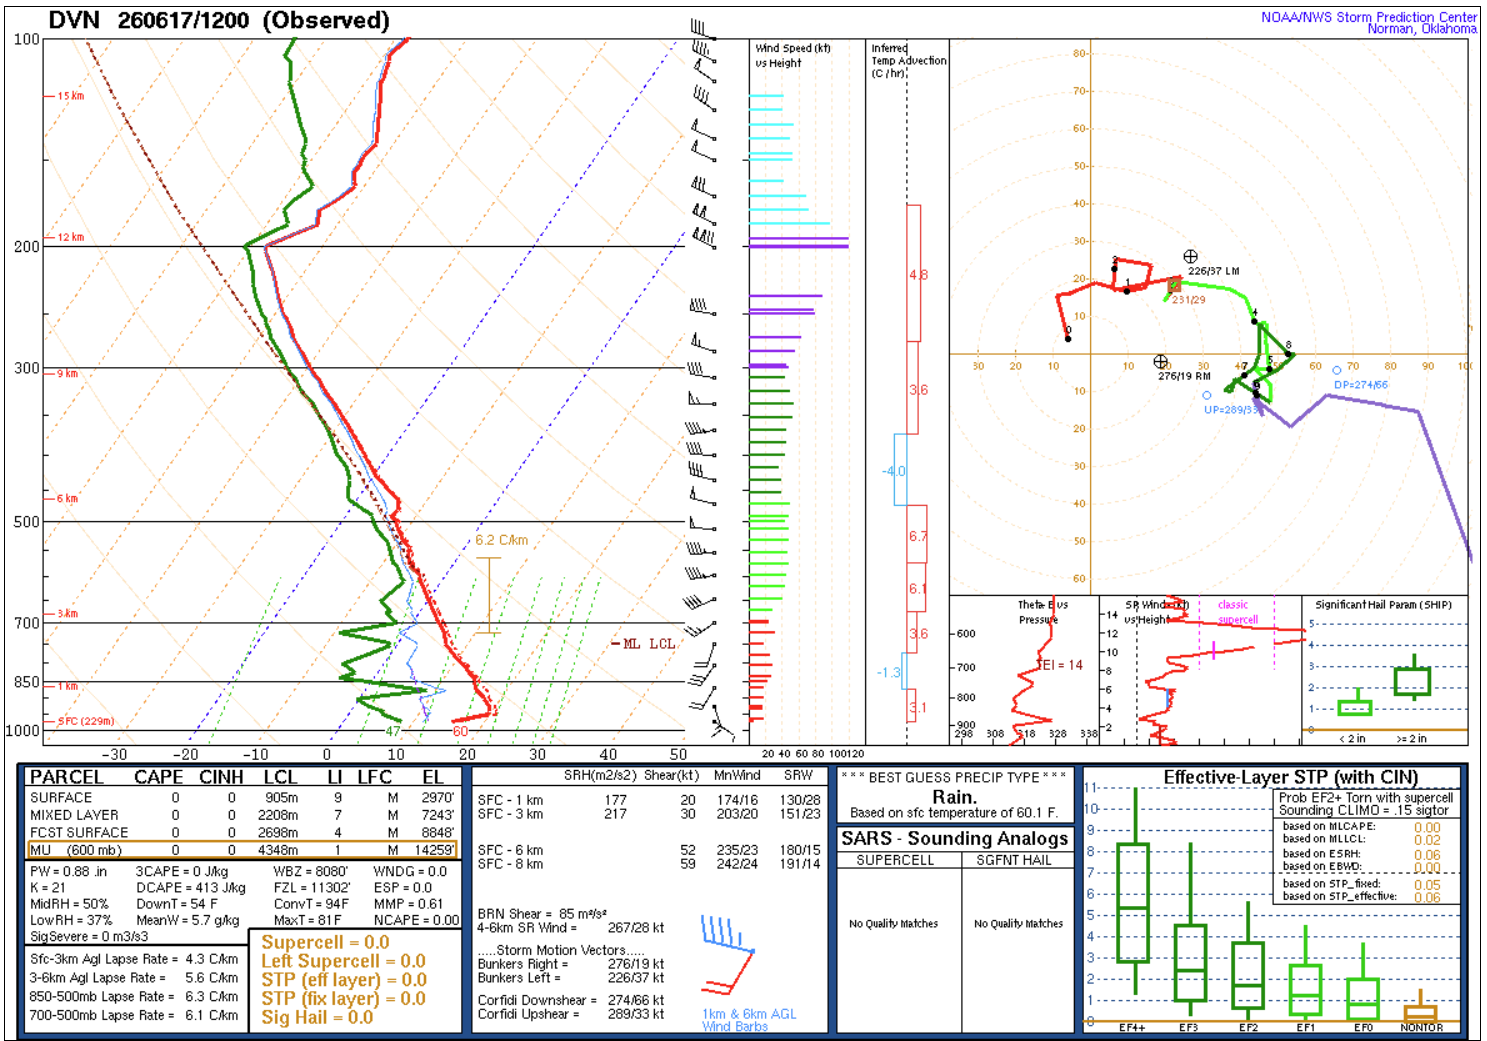Image resolution: width=1487 pixels, height=1041 pixels.
Task: Click the 1km & 6km AGL wind barbs
Action: (727, 954)
